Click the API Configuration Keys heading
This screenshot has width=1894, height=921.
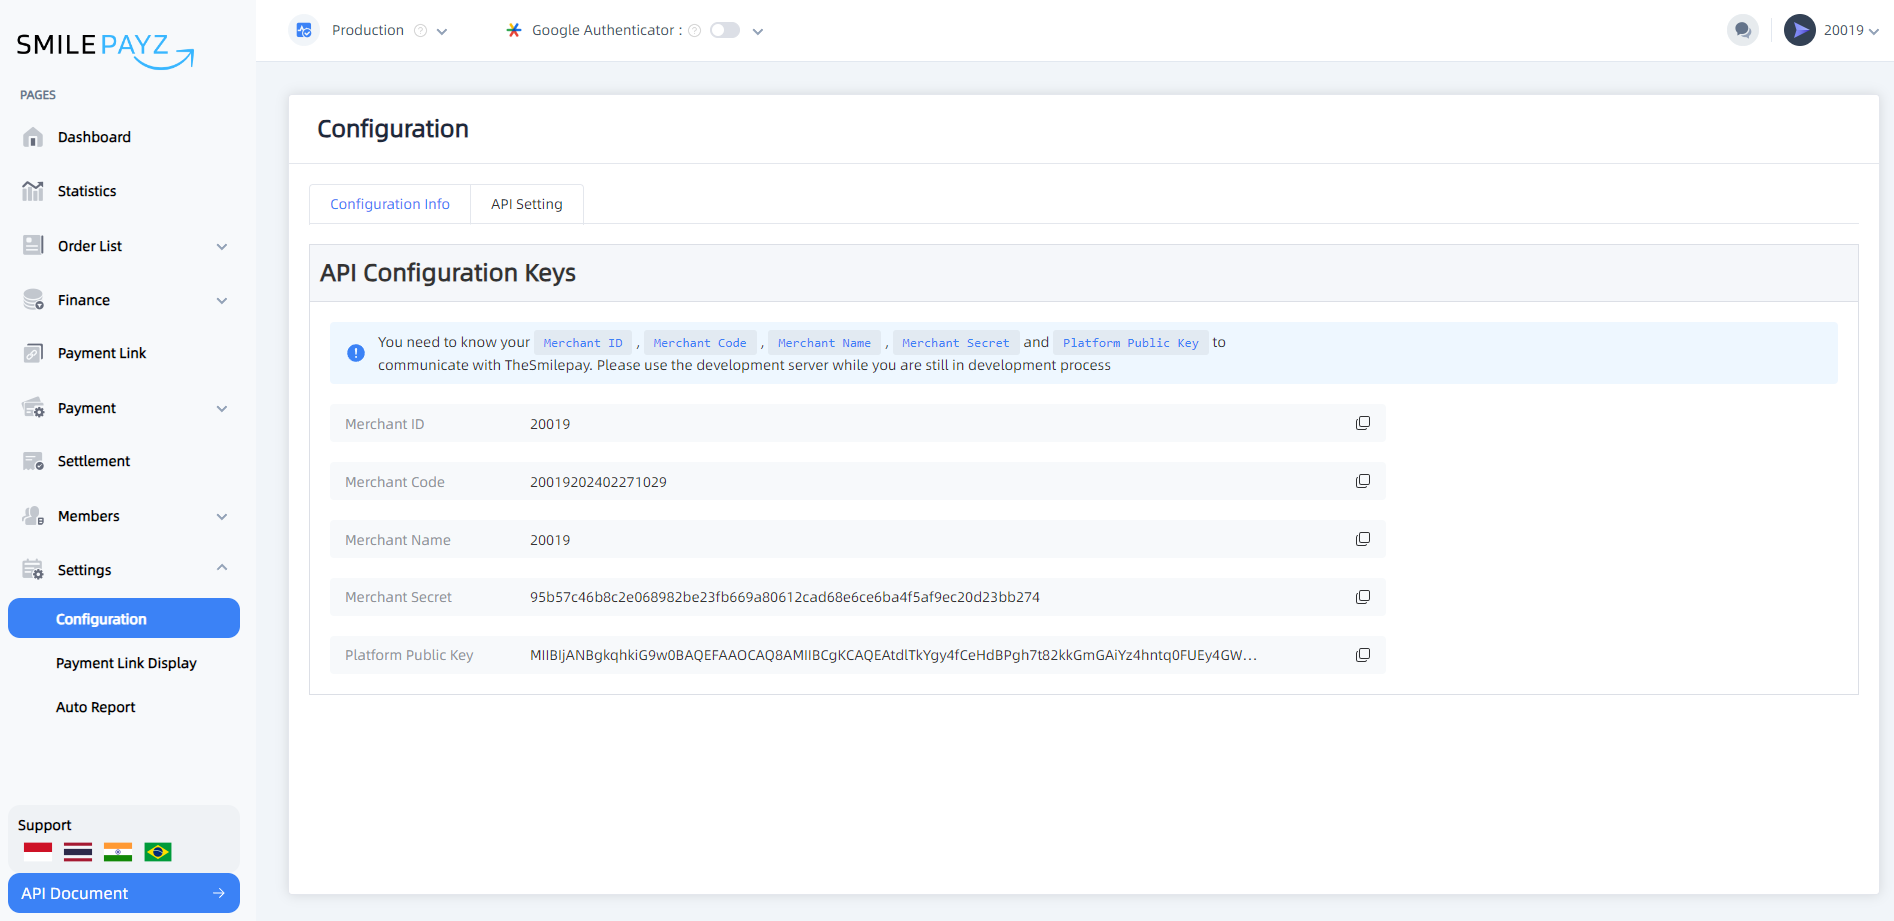tap(448, 273)
